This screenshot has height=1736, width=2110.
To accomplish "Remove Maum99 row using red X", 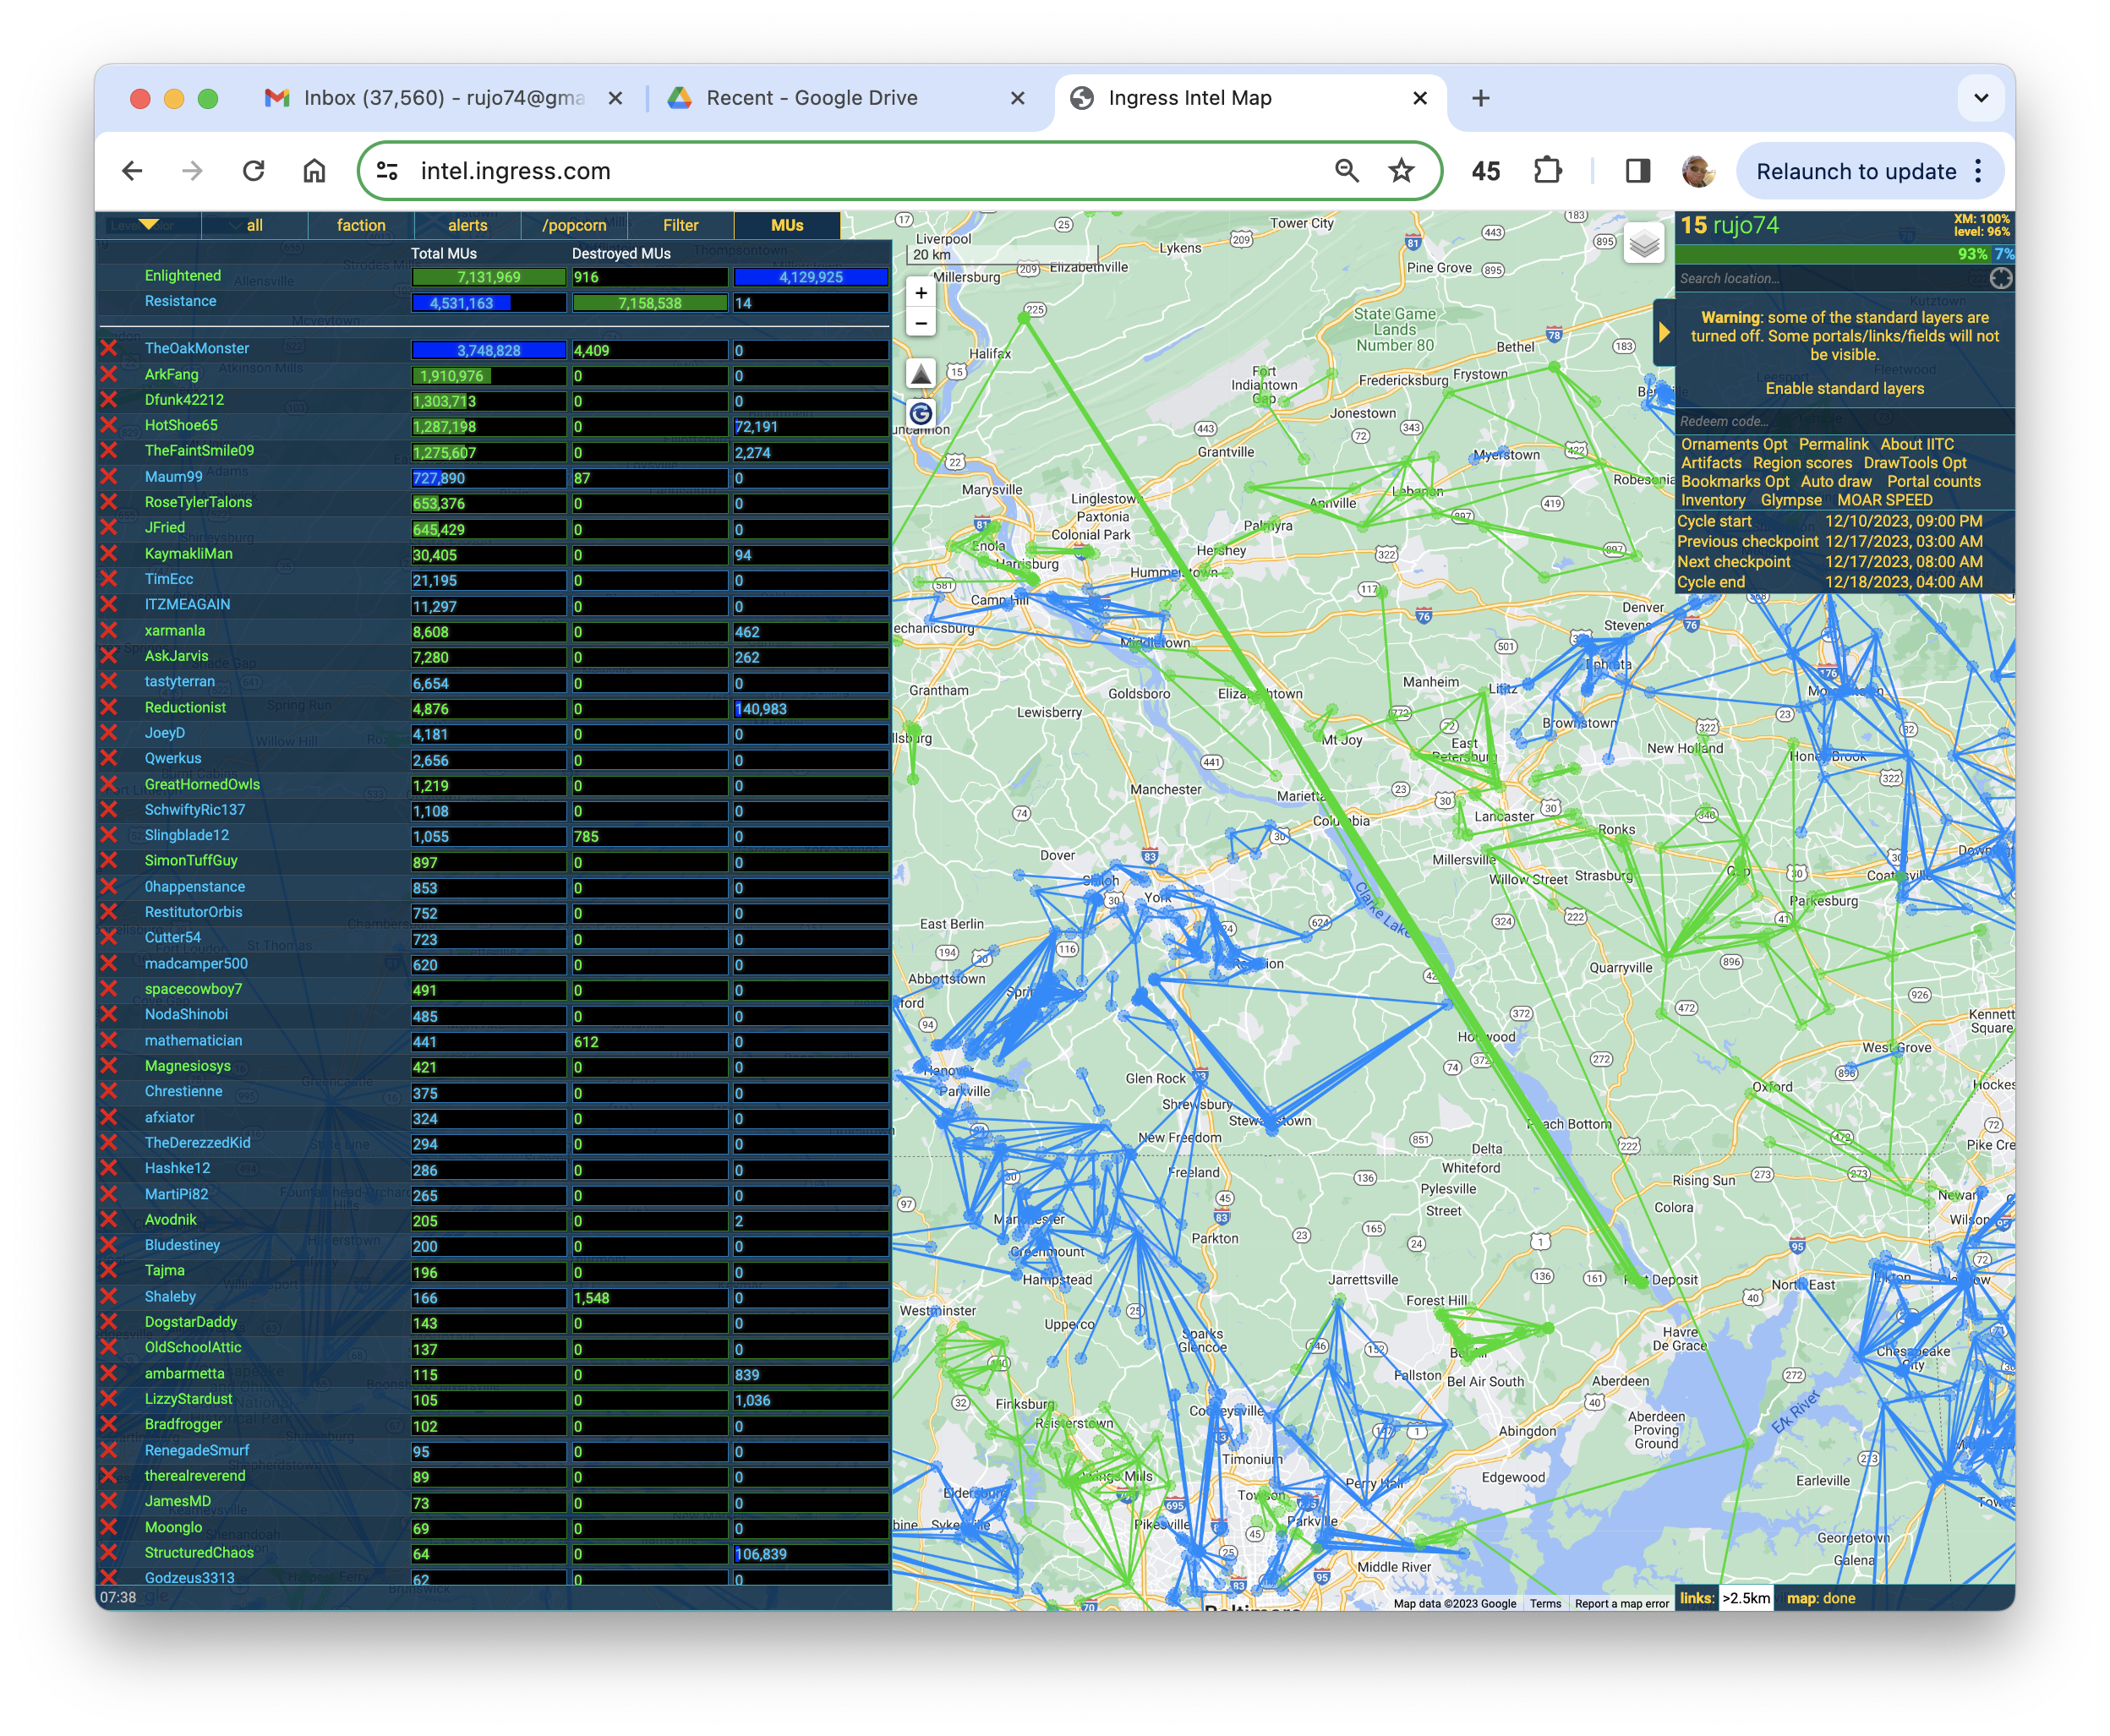I will 108,476.
